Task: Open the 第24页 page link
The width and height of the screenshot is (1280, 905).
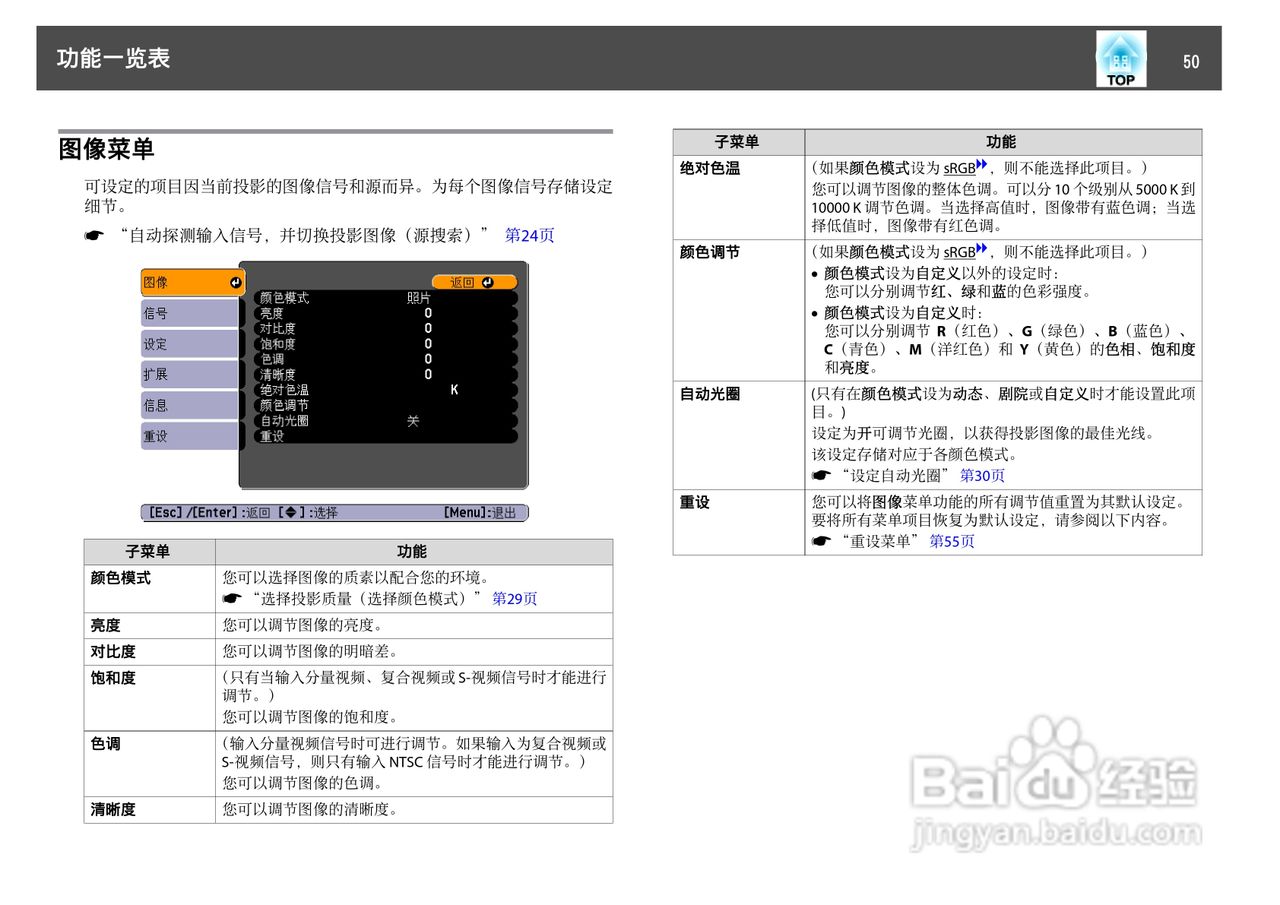Action: click(529, 236)
